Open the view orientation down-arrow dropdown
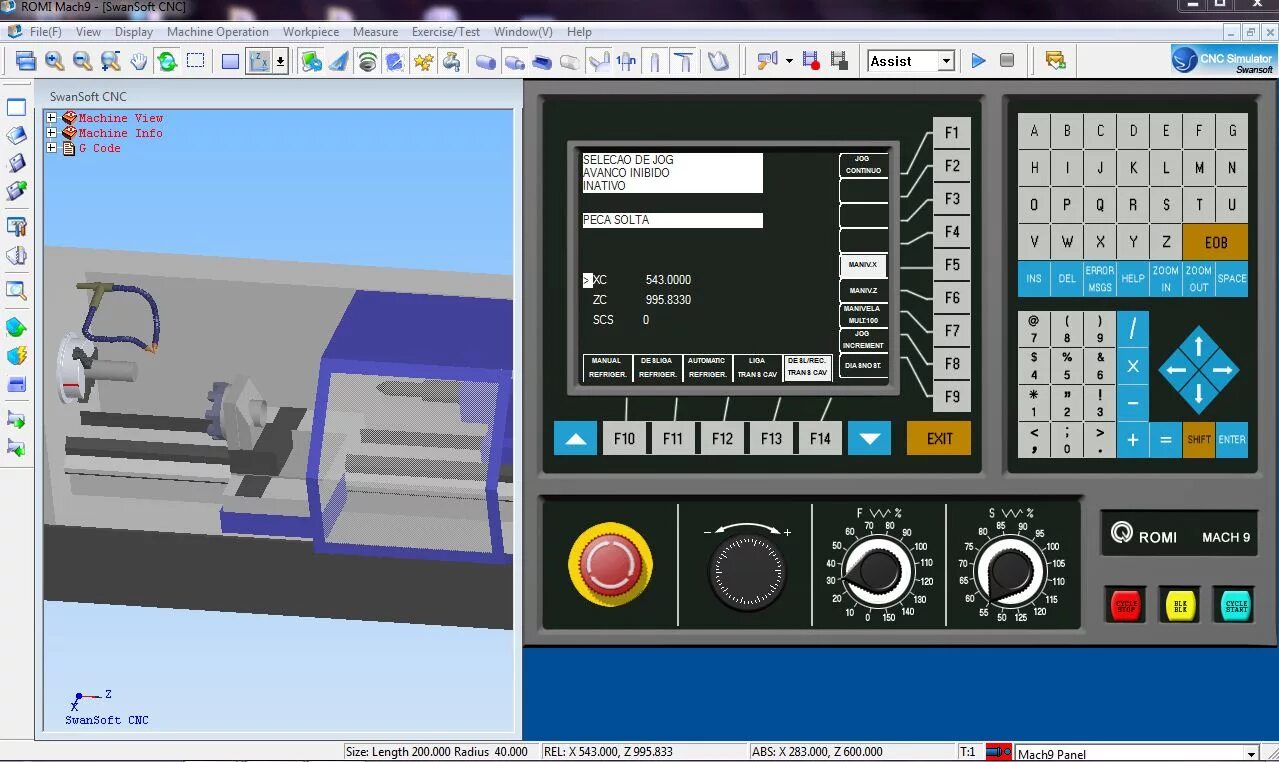The height and width of the screenshot is (762, 1279). [x=280, y=61]
